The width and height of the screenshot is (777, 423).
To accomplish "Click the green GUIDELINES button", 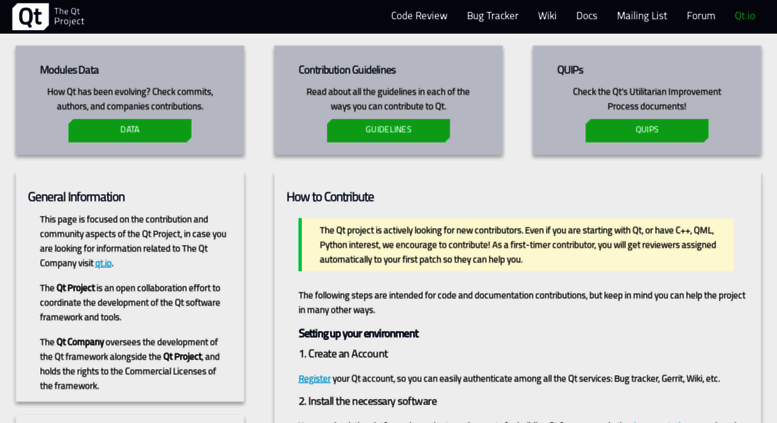I will [388, 130].
